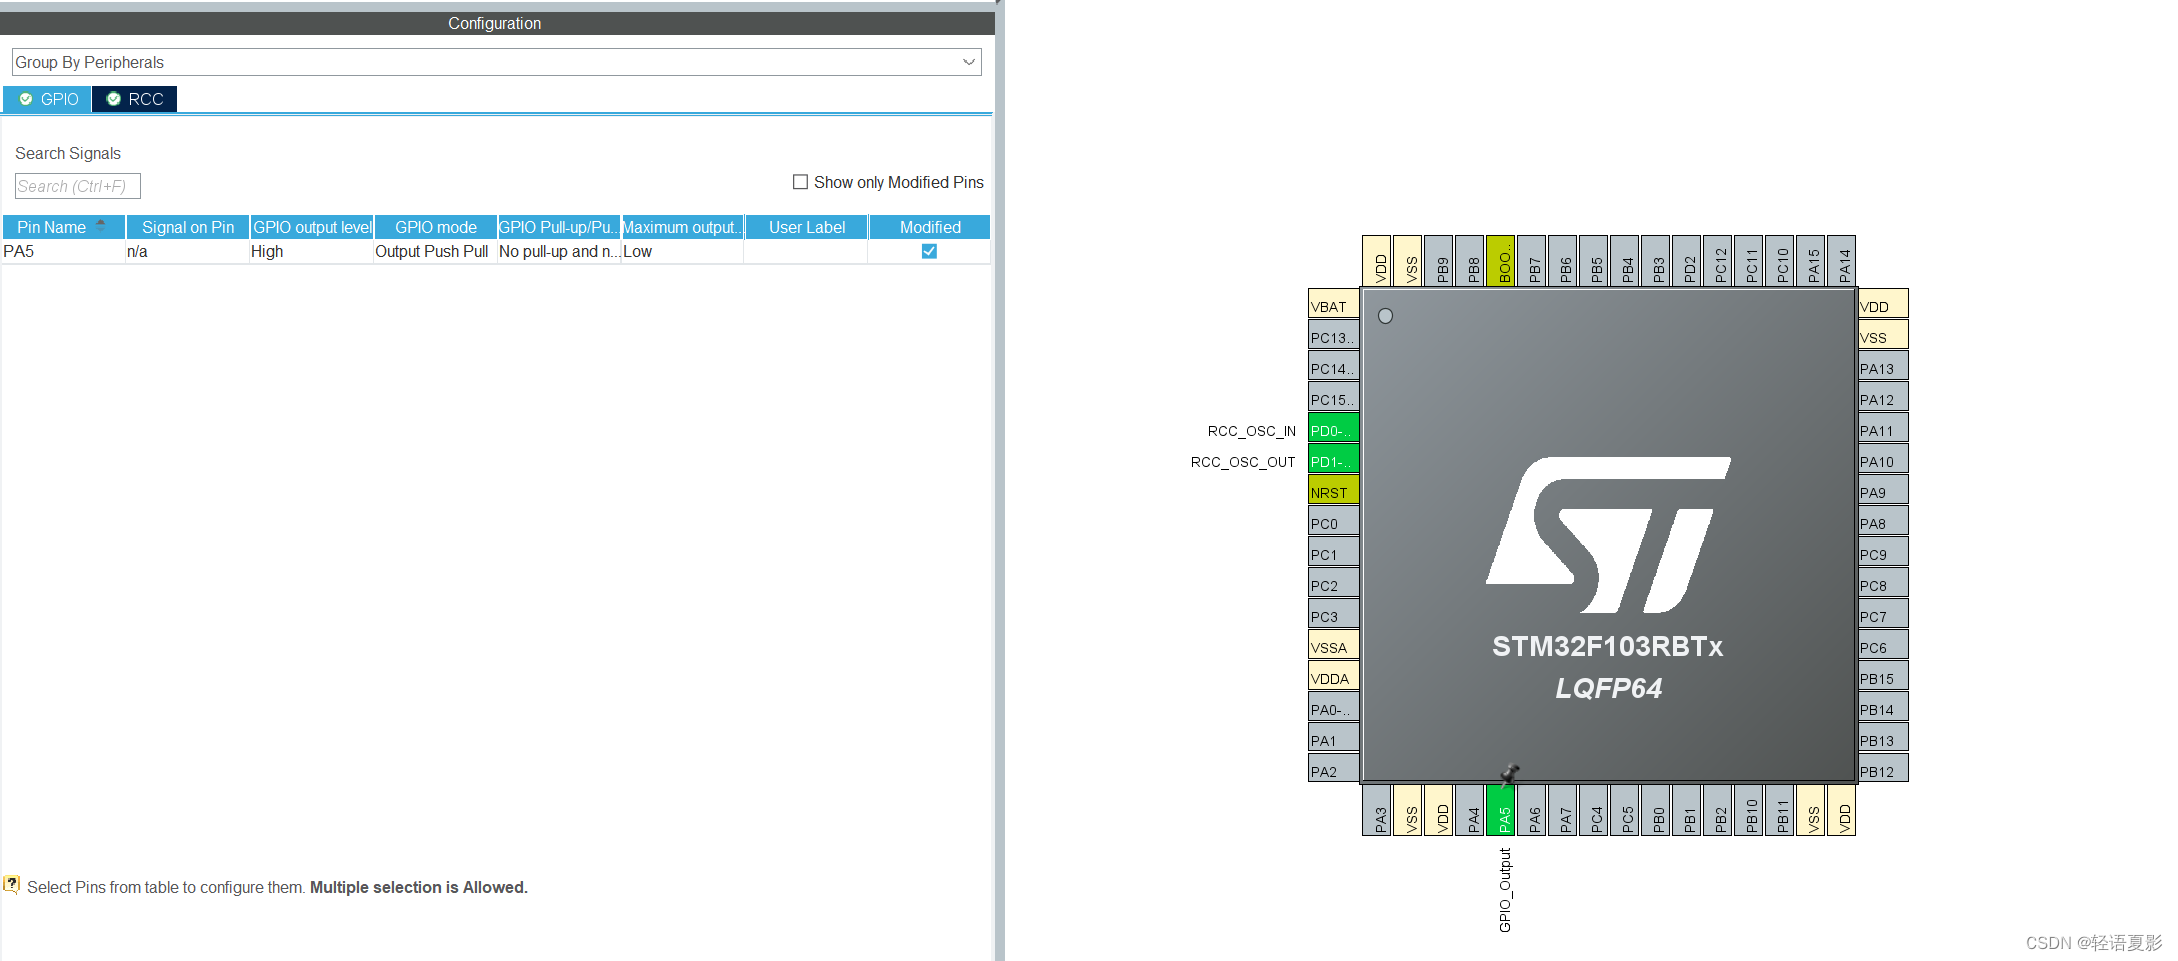The width and height of the screenshot is (2178, 961).
Task: Click the NRST pin on chip
Action: coord(1334,491)
